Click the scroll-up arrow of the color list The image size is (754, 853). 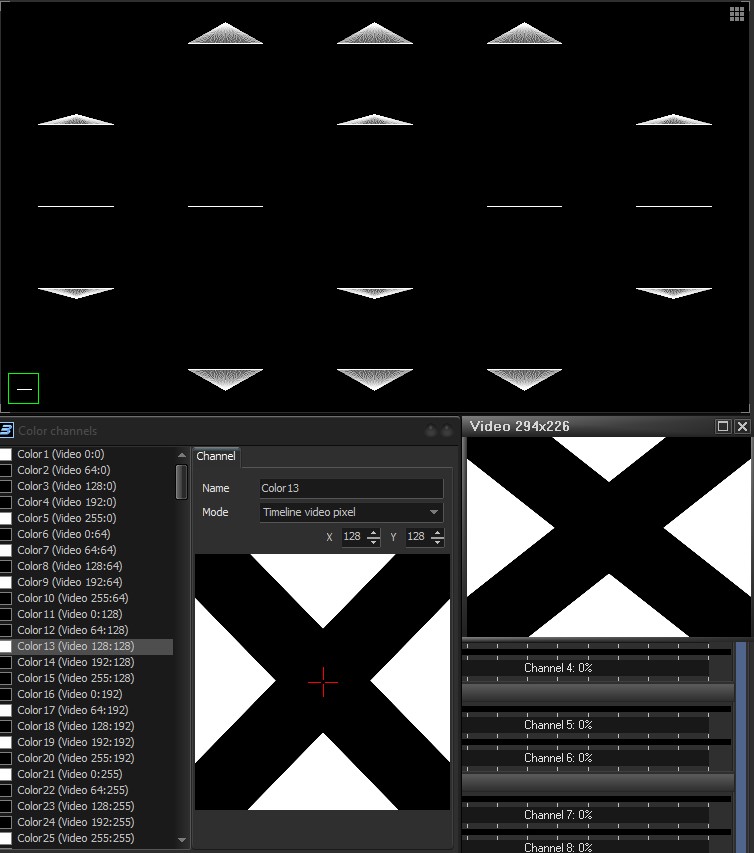[182, 455]
